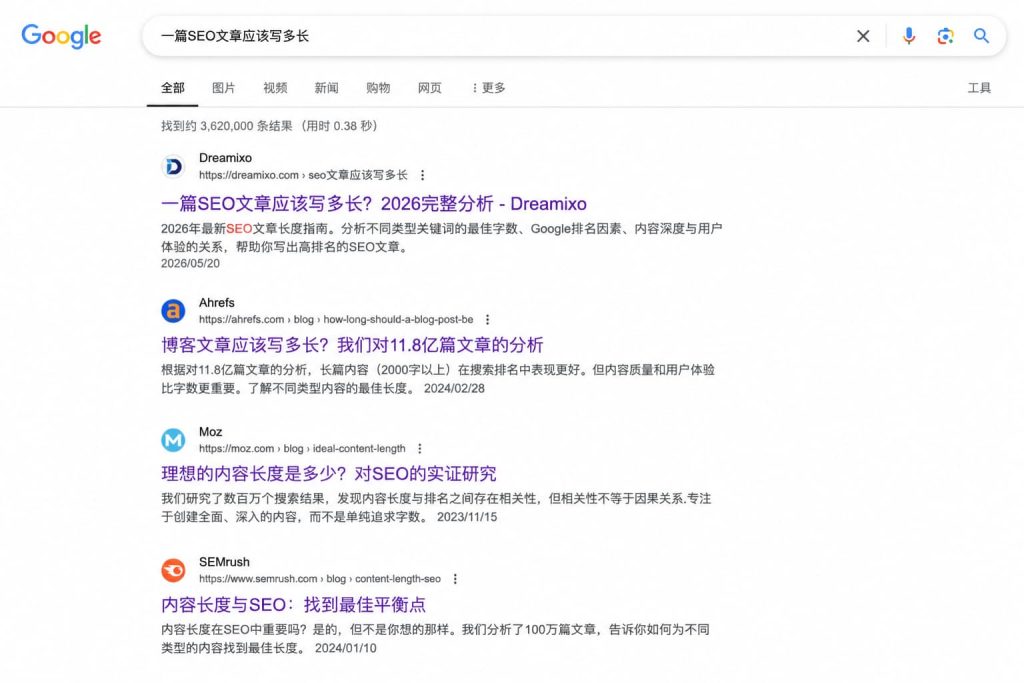
Task: Click the SEMrush snippet starting 内容长度在SEO中重要吗
Action: pos(435,639)
